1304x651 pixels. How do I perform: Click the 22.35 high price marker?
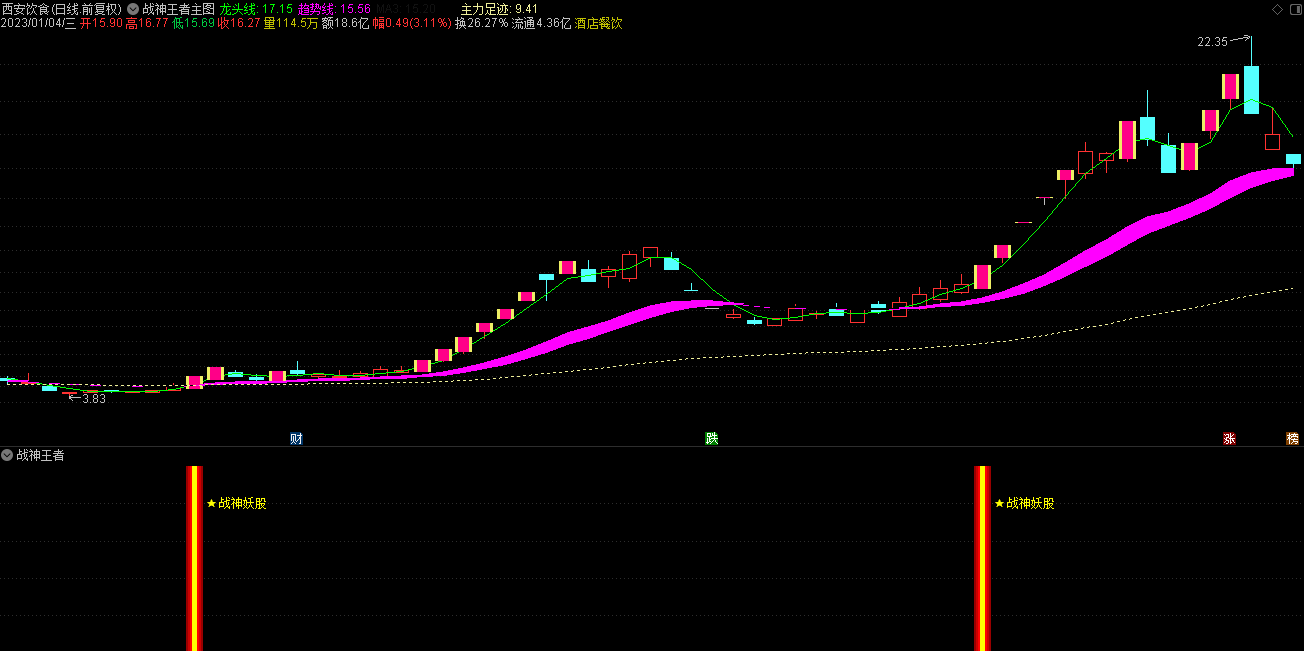[x=1212, y=42]
